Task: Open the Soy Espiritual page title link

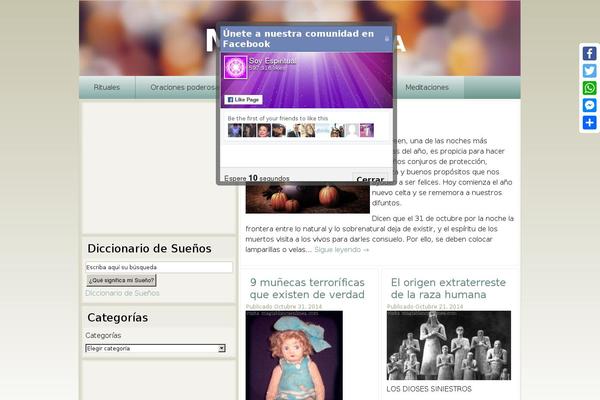Action: [272, 61]
